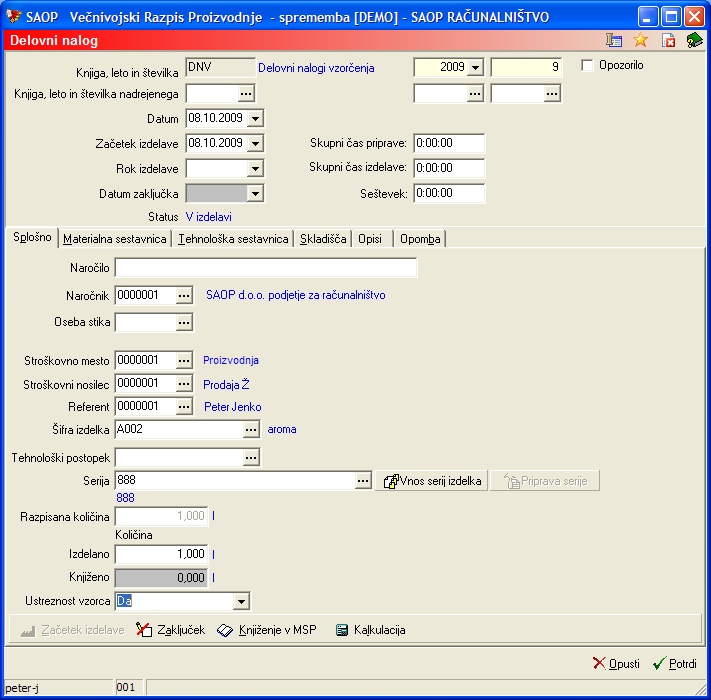Click the Skupni čas izdelave field
The width and height of the screenshot is (711, 700).
[449, 168]
